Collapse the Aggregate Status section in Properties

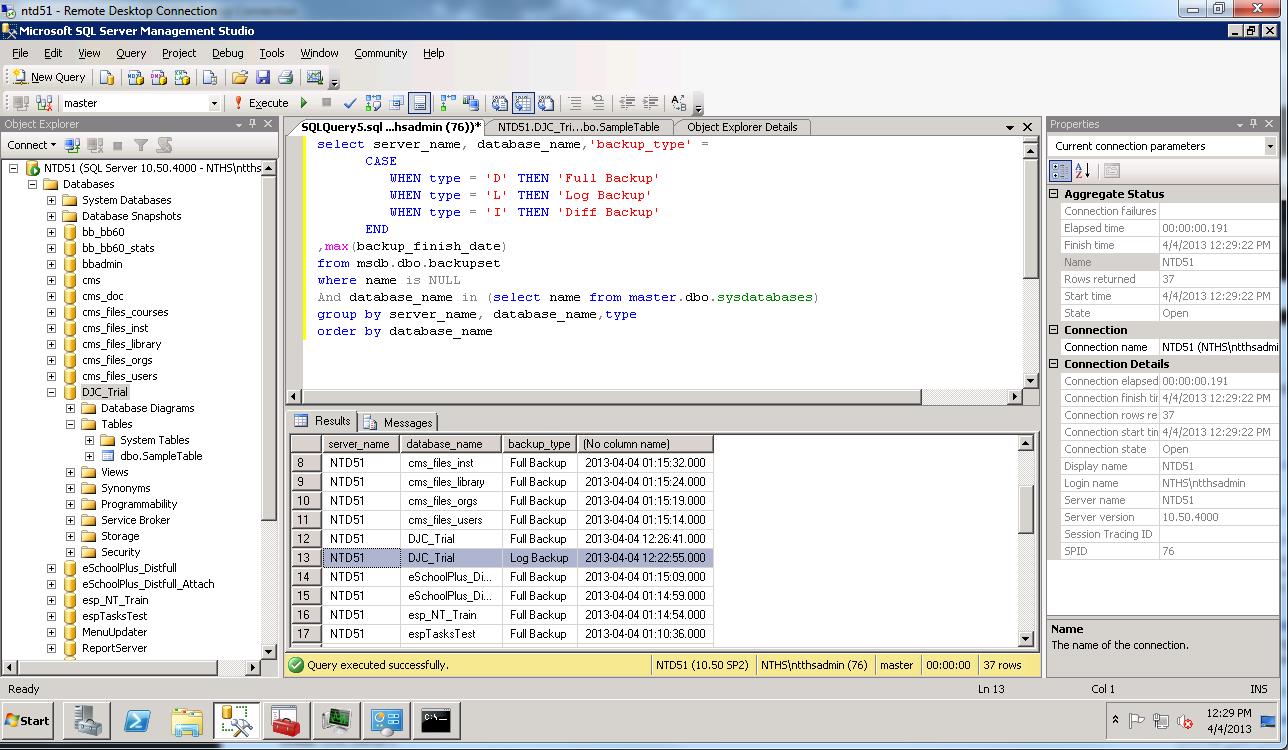click(x=1054, y=194)
